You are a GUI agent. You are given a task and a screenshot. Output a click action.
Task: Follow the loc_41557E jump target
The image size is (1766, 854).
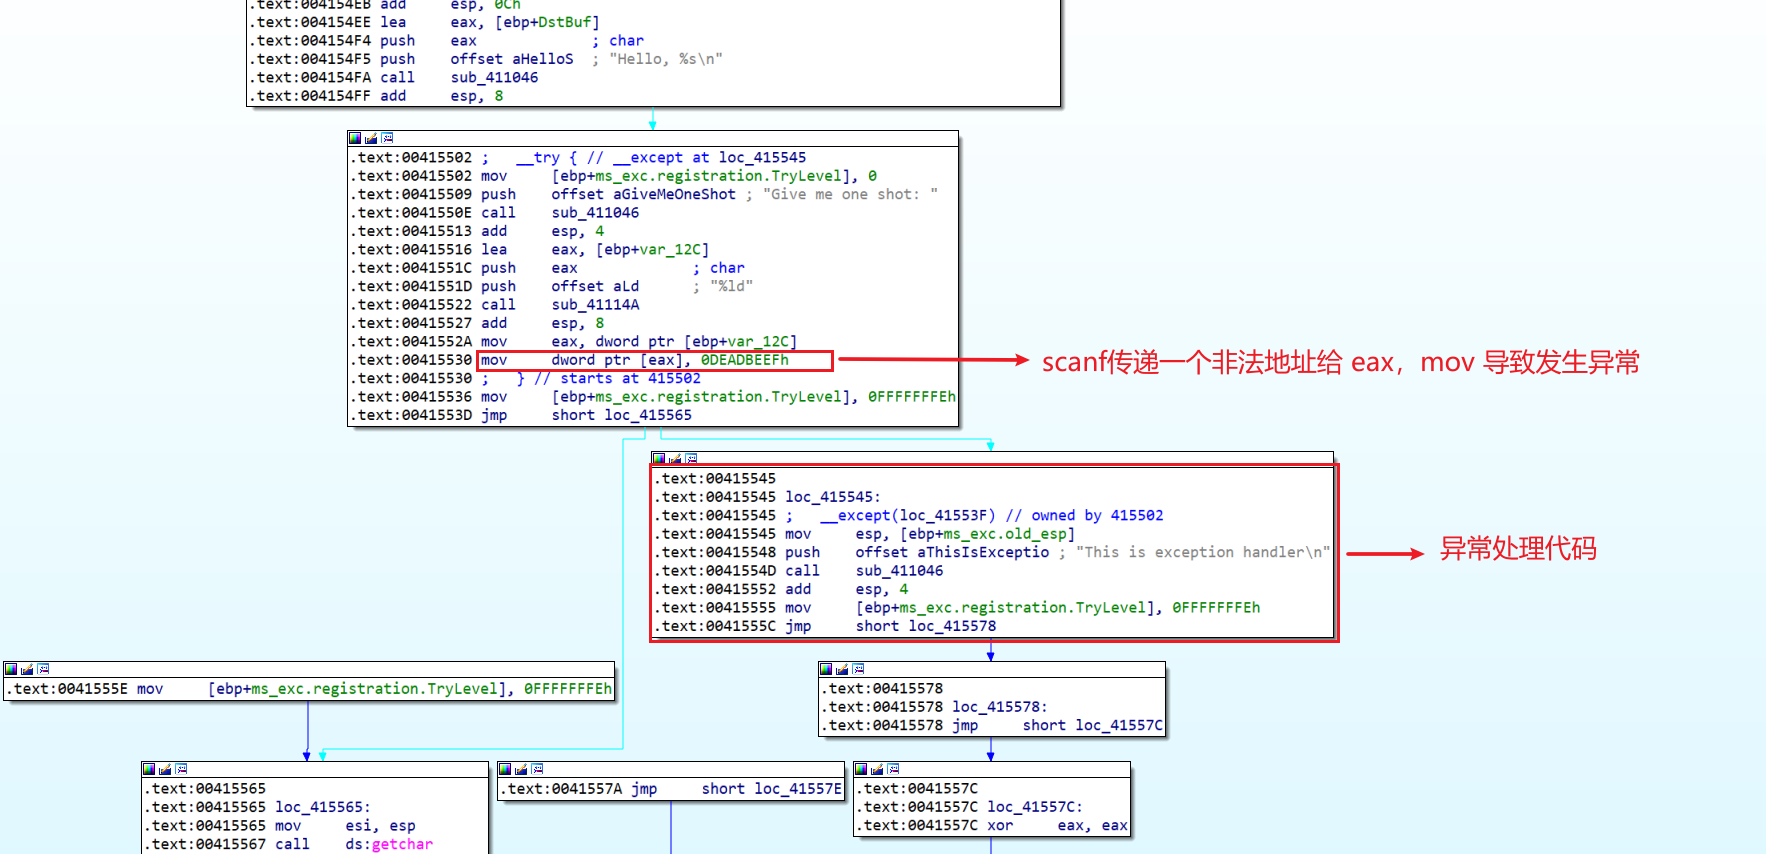797,789
